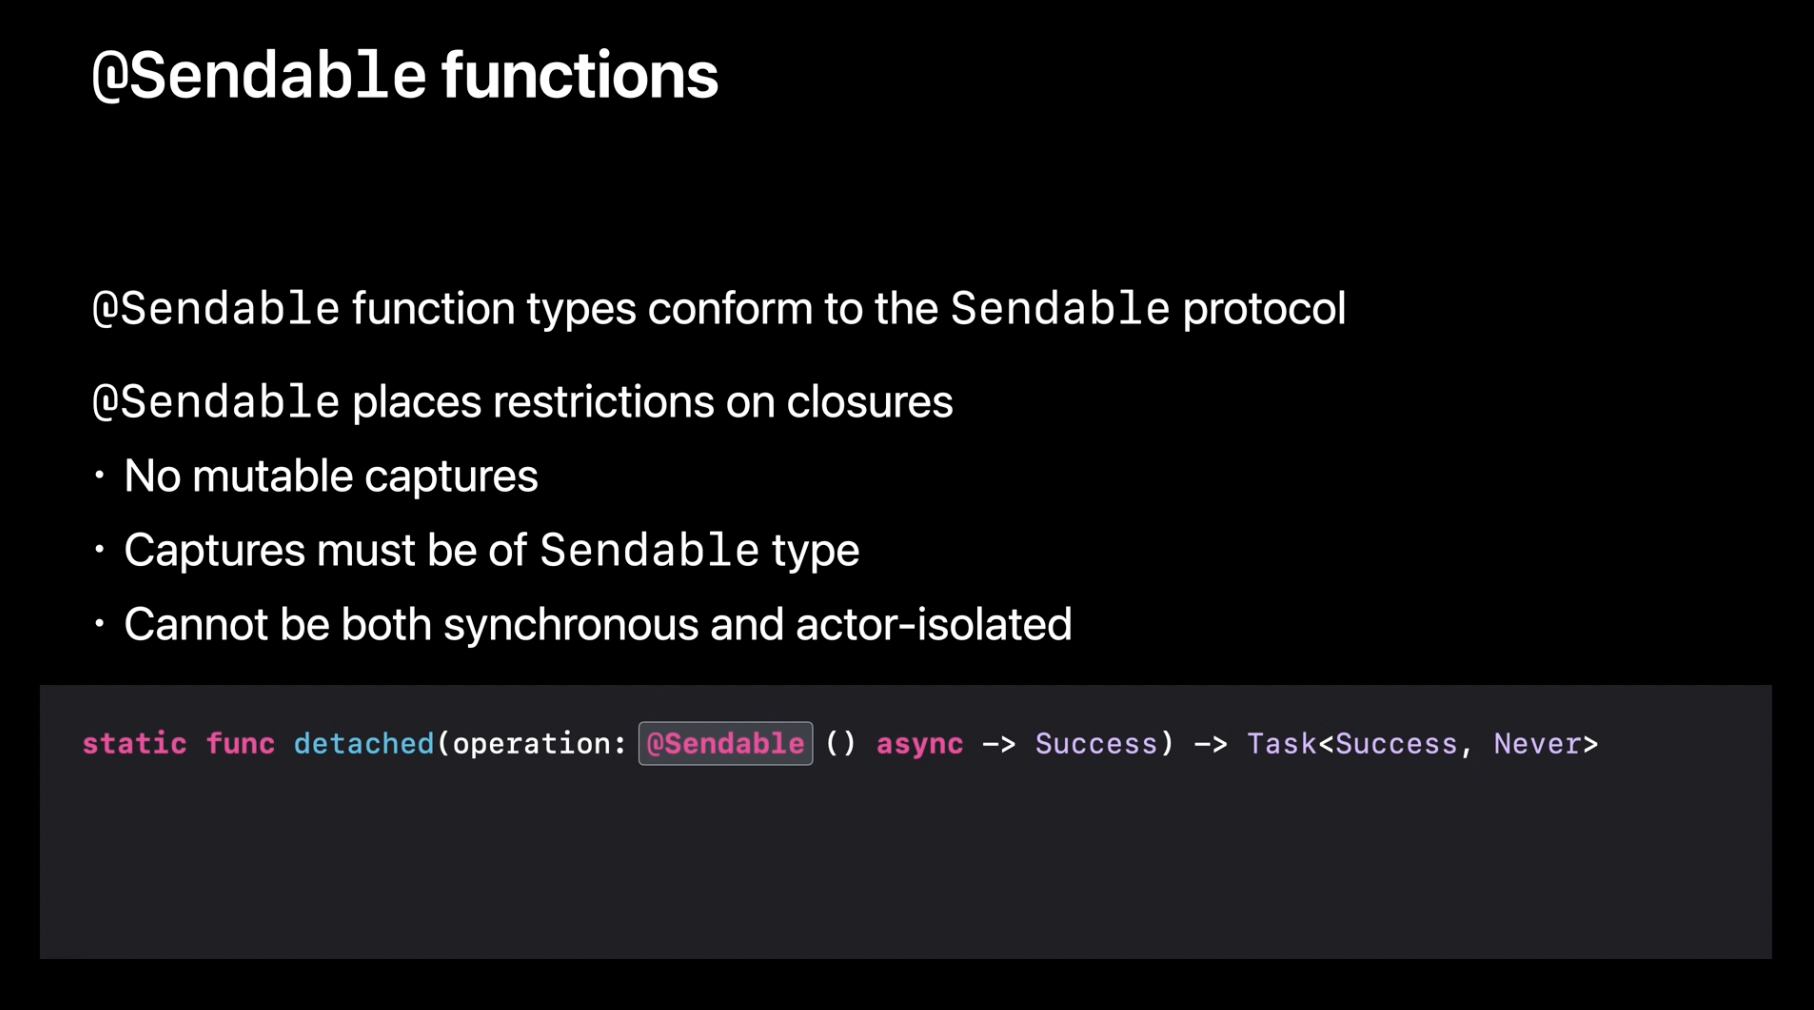Click the "operation:" parameter label

click(x=539, y=744)
